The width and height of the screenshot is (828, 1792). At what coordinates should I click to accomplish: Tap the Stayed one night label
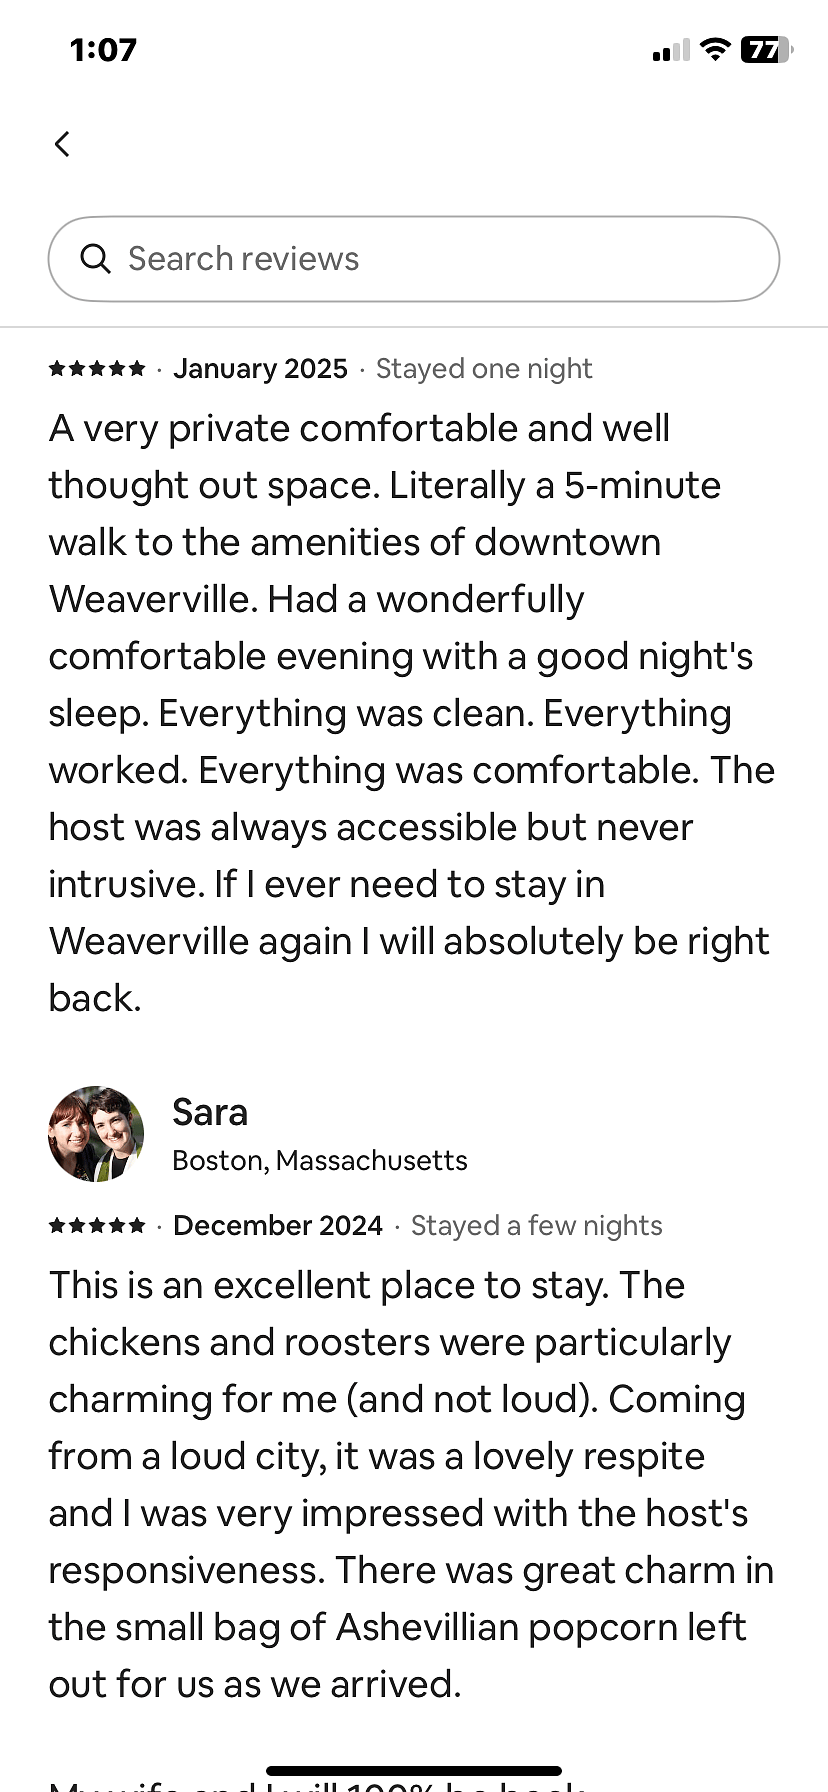[484, 369]
